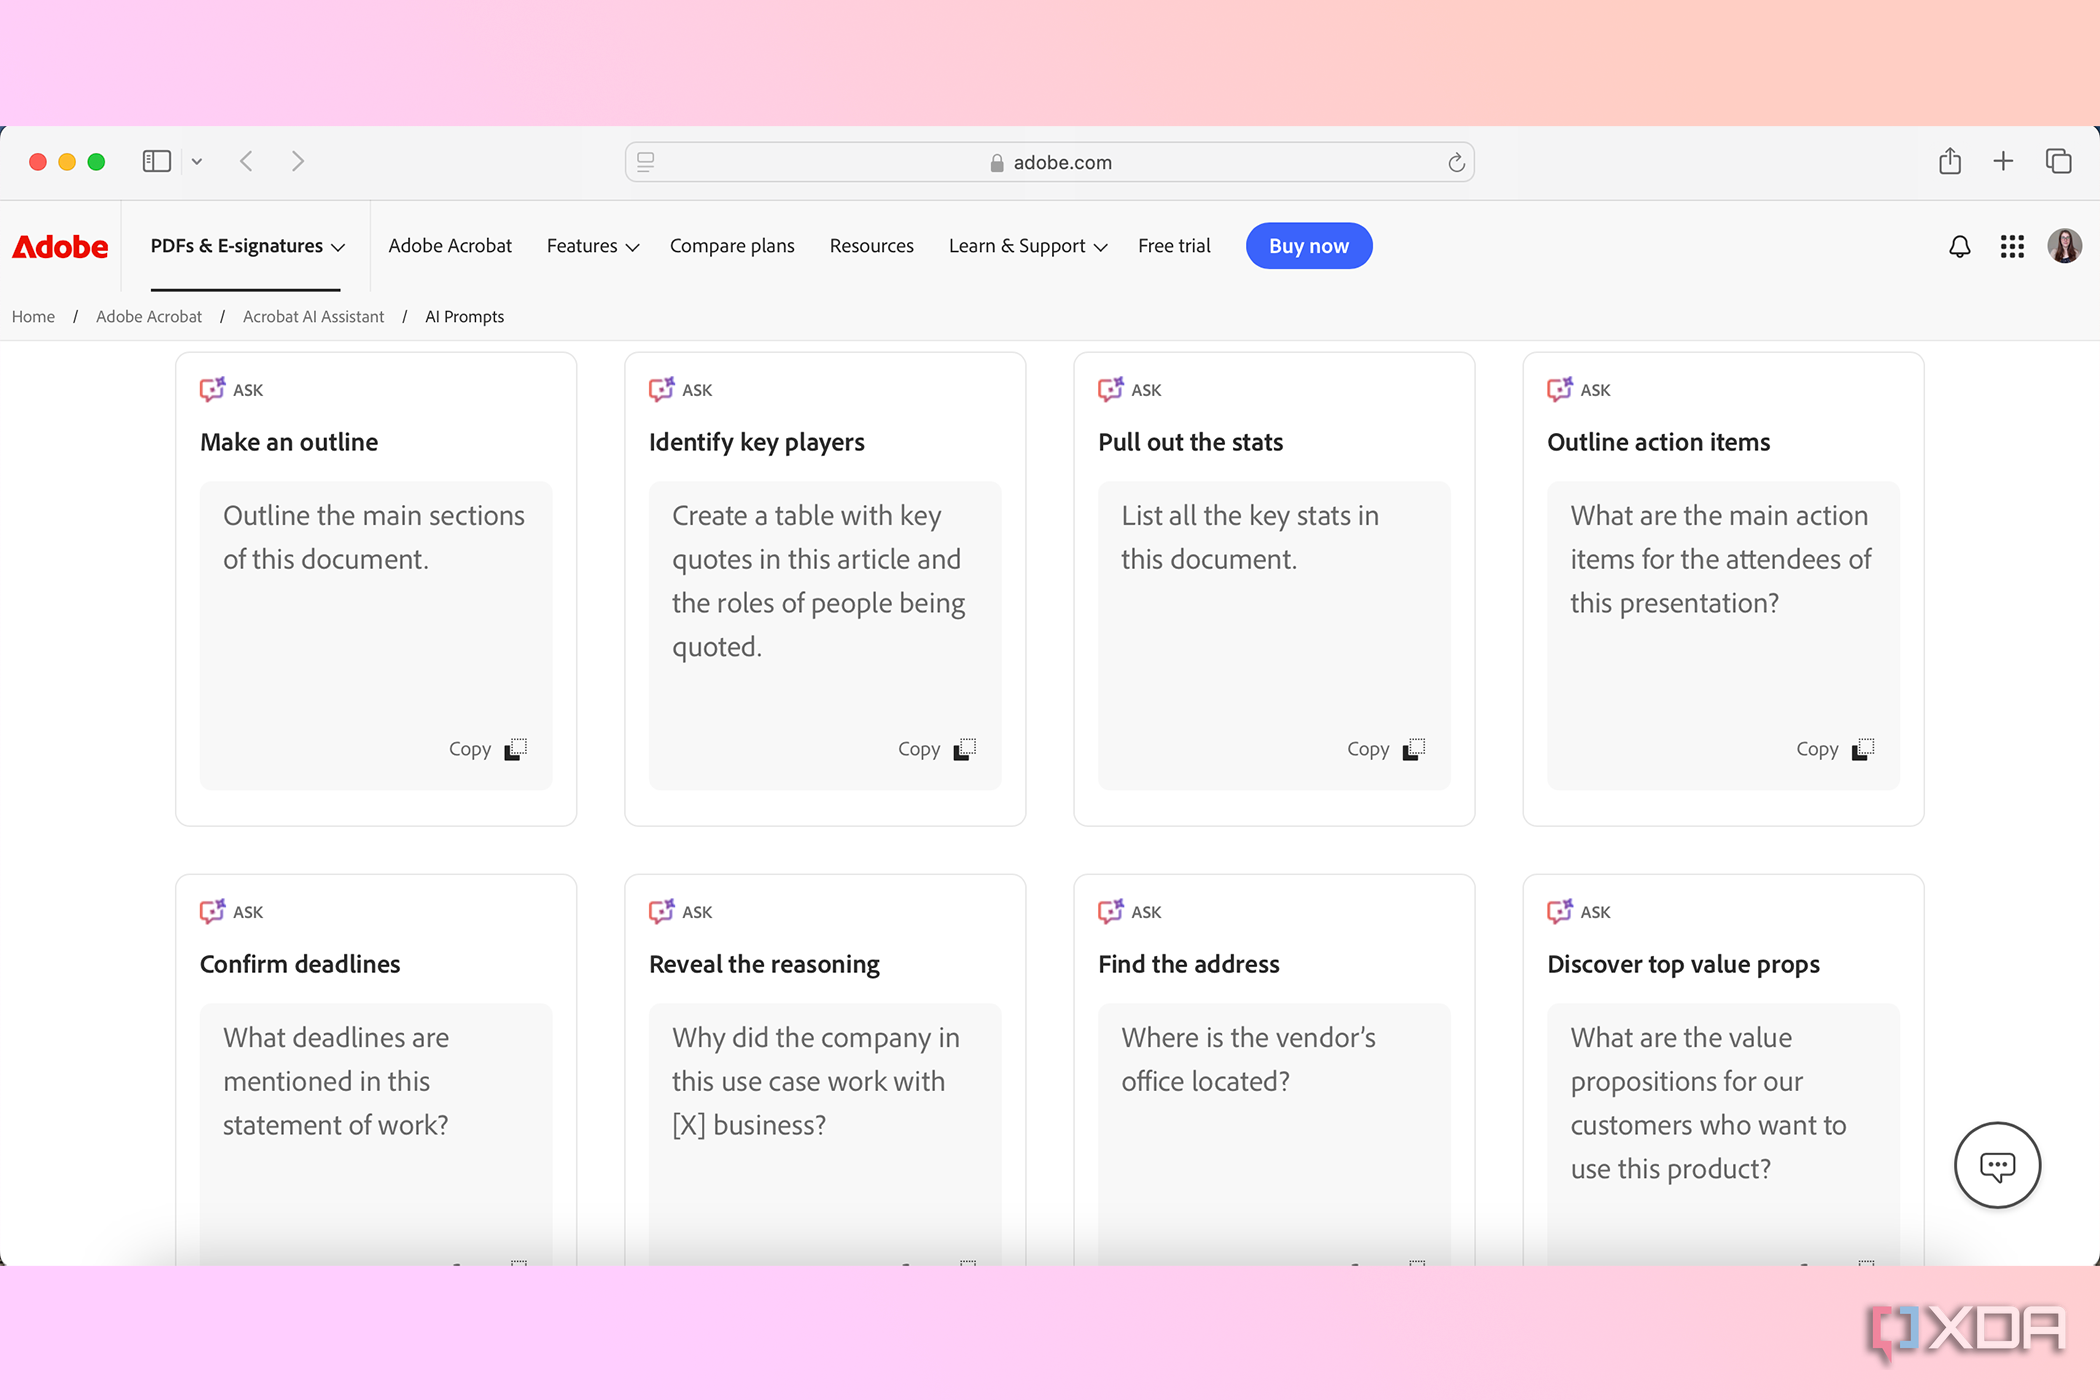Open the Adobe apps grid menu
Screen dimensions: 2100x1400
pyautogui.click(x=2012, y=246)
